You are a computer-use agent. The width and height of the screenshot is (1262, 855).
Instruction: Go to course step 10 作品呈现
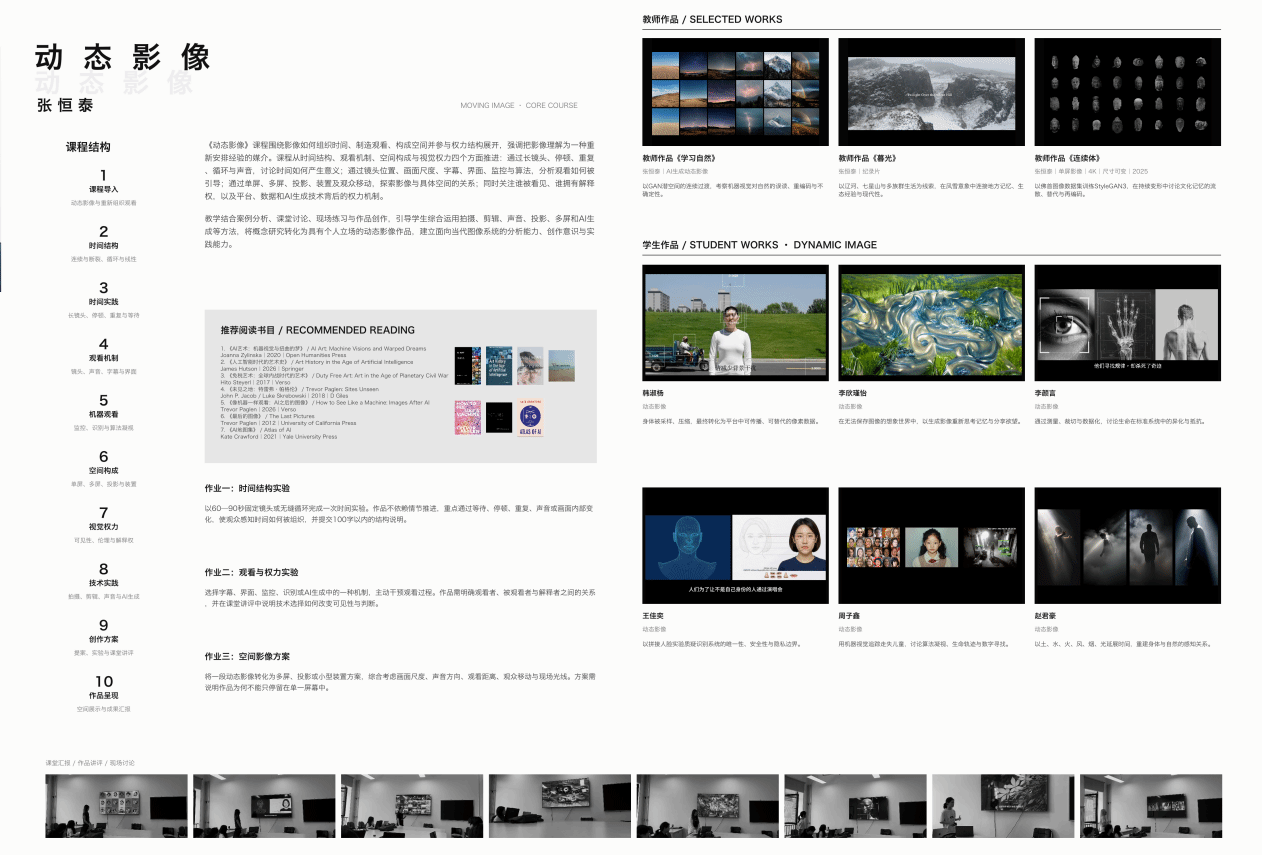(x=103, y=695)
